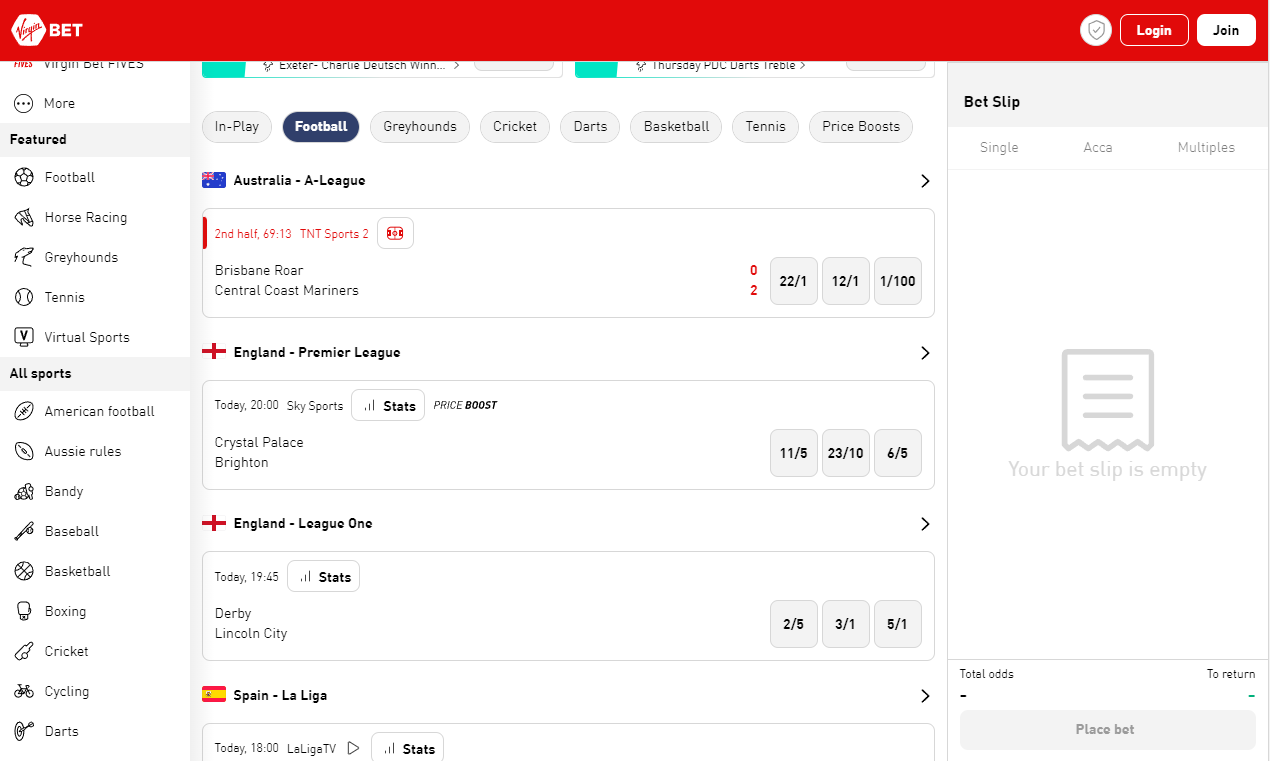Expand Spain - La Liga chevron
1270x761 pixels.
tap(925, 696)
